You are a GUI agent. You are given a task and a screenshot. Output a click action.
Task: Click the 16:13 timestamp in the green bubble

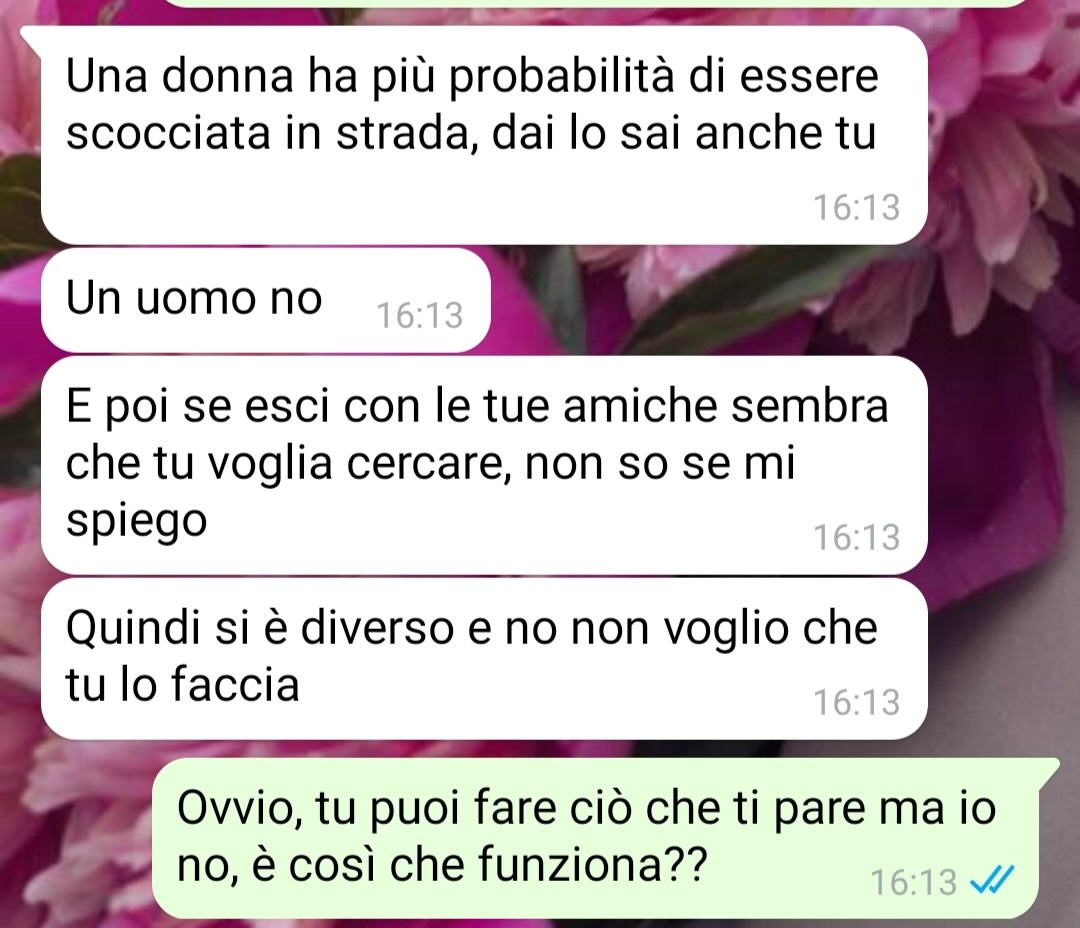pyautogui.click(x=913, y=882)
